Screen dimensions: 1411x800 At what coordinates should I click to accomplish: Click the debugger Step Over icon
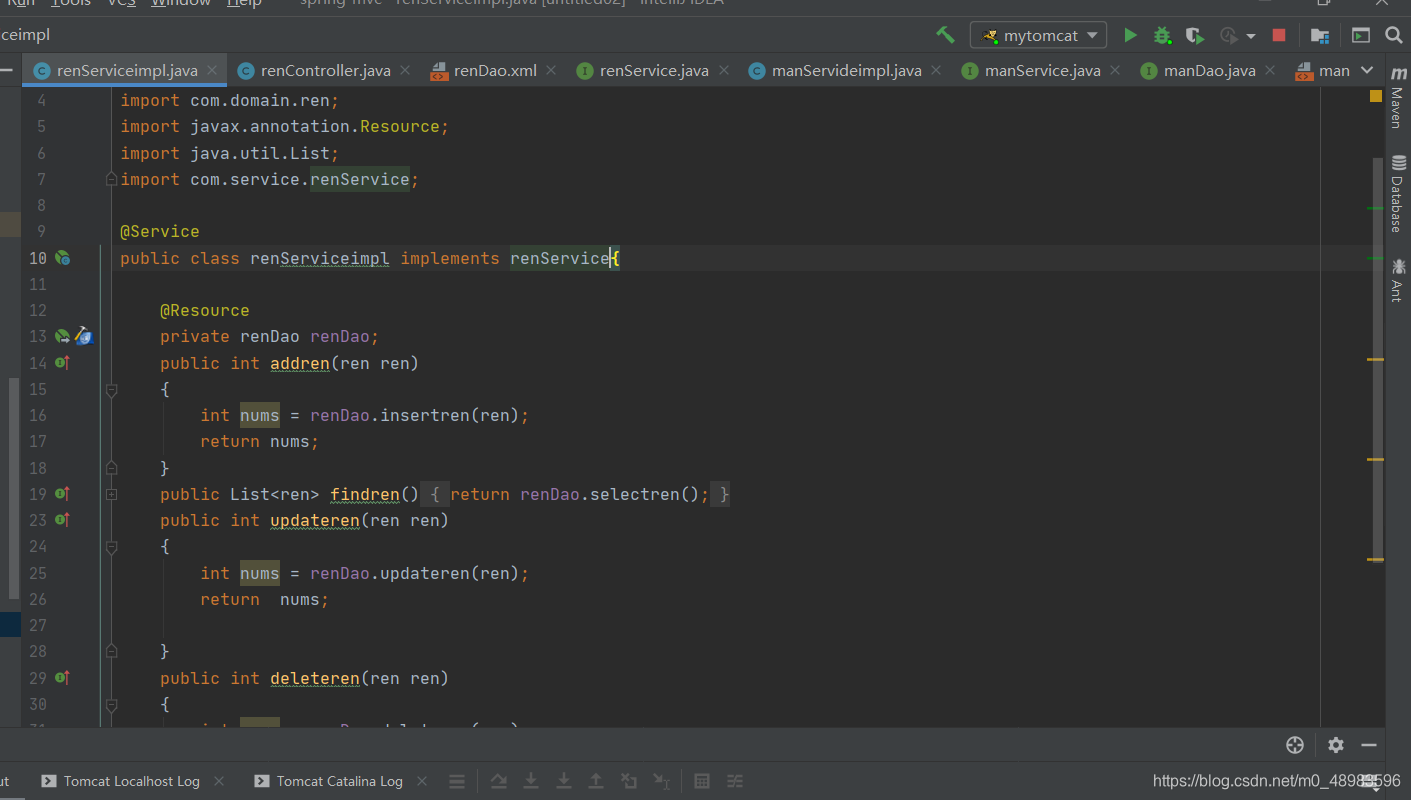point(498,781)
